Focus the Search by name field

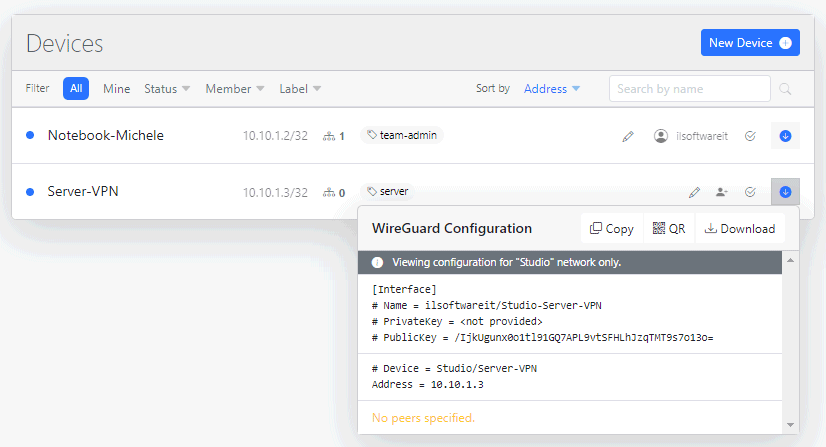(690, 89)
